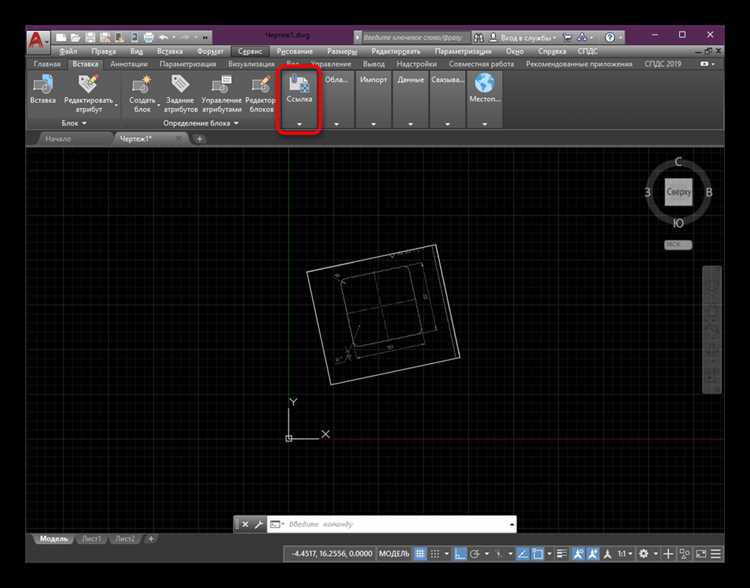The width and height of the screenshot is (750, 588).
Task: Expand the arrow below the Ссылка panel
Action: tap(299, 124)
